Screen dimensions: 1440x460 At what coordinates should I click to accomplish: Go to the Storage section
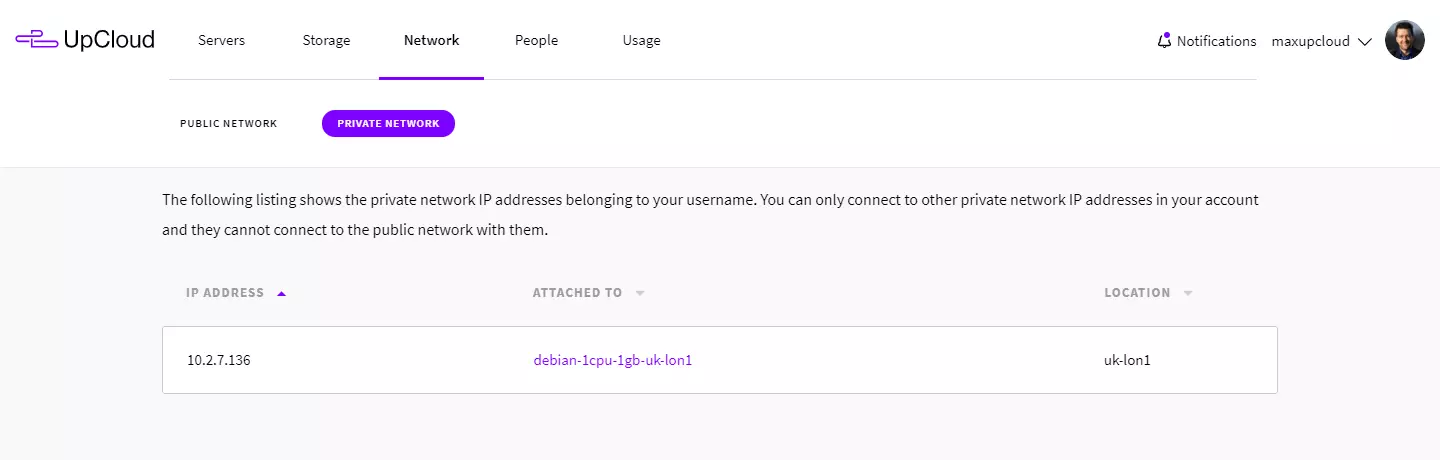click(326, 41)
